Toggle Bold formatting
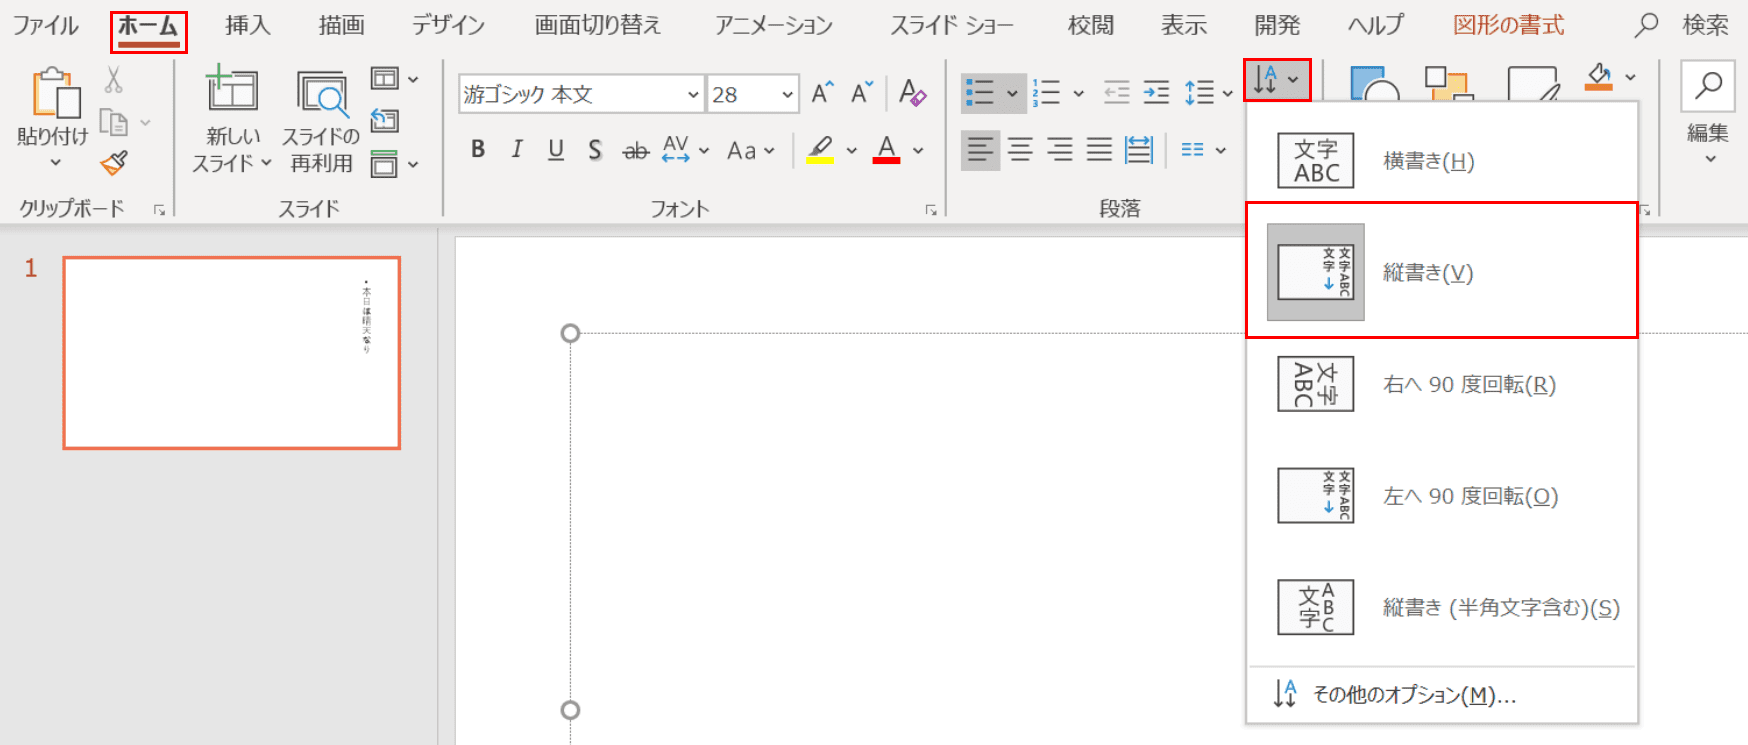The height and width of the screenshot is (745, 1748). tap(478, 150)
